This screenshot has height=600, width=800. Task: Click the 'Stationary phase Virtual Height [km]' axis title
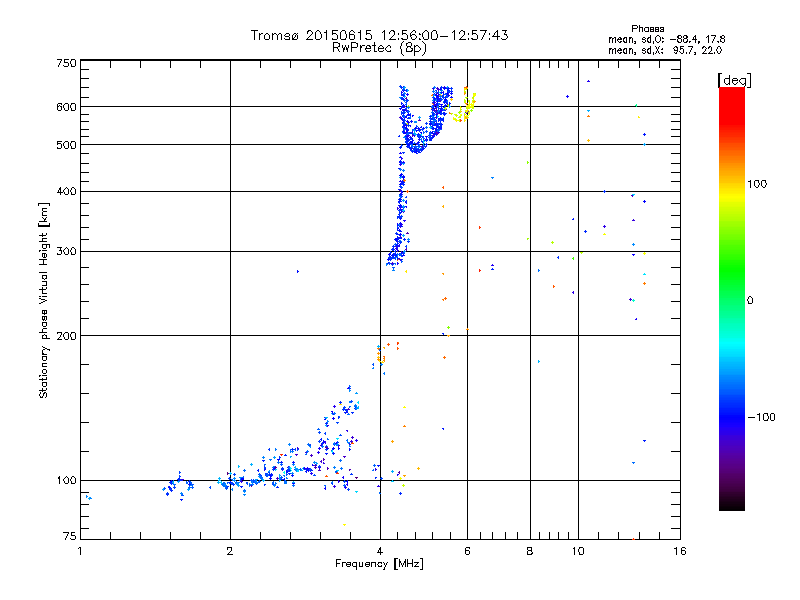tap(44, 300)
